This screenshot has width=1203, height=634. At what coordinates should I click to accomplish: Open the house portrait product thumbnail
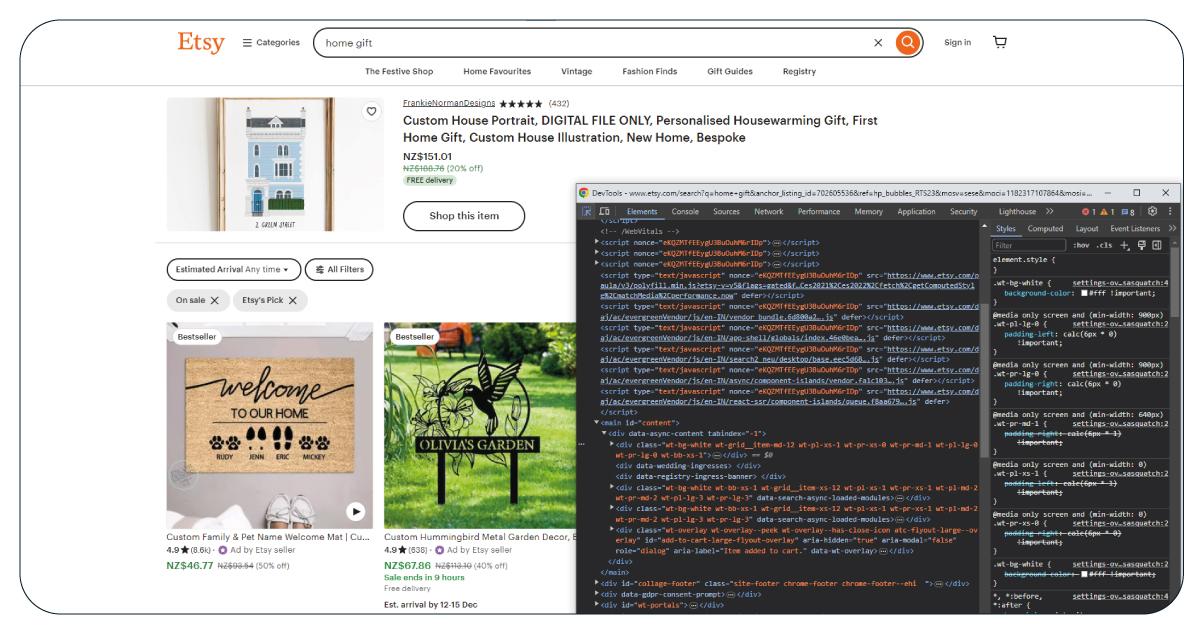click(x=275, y=164)
